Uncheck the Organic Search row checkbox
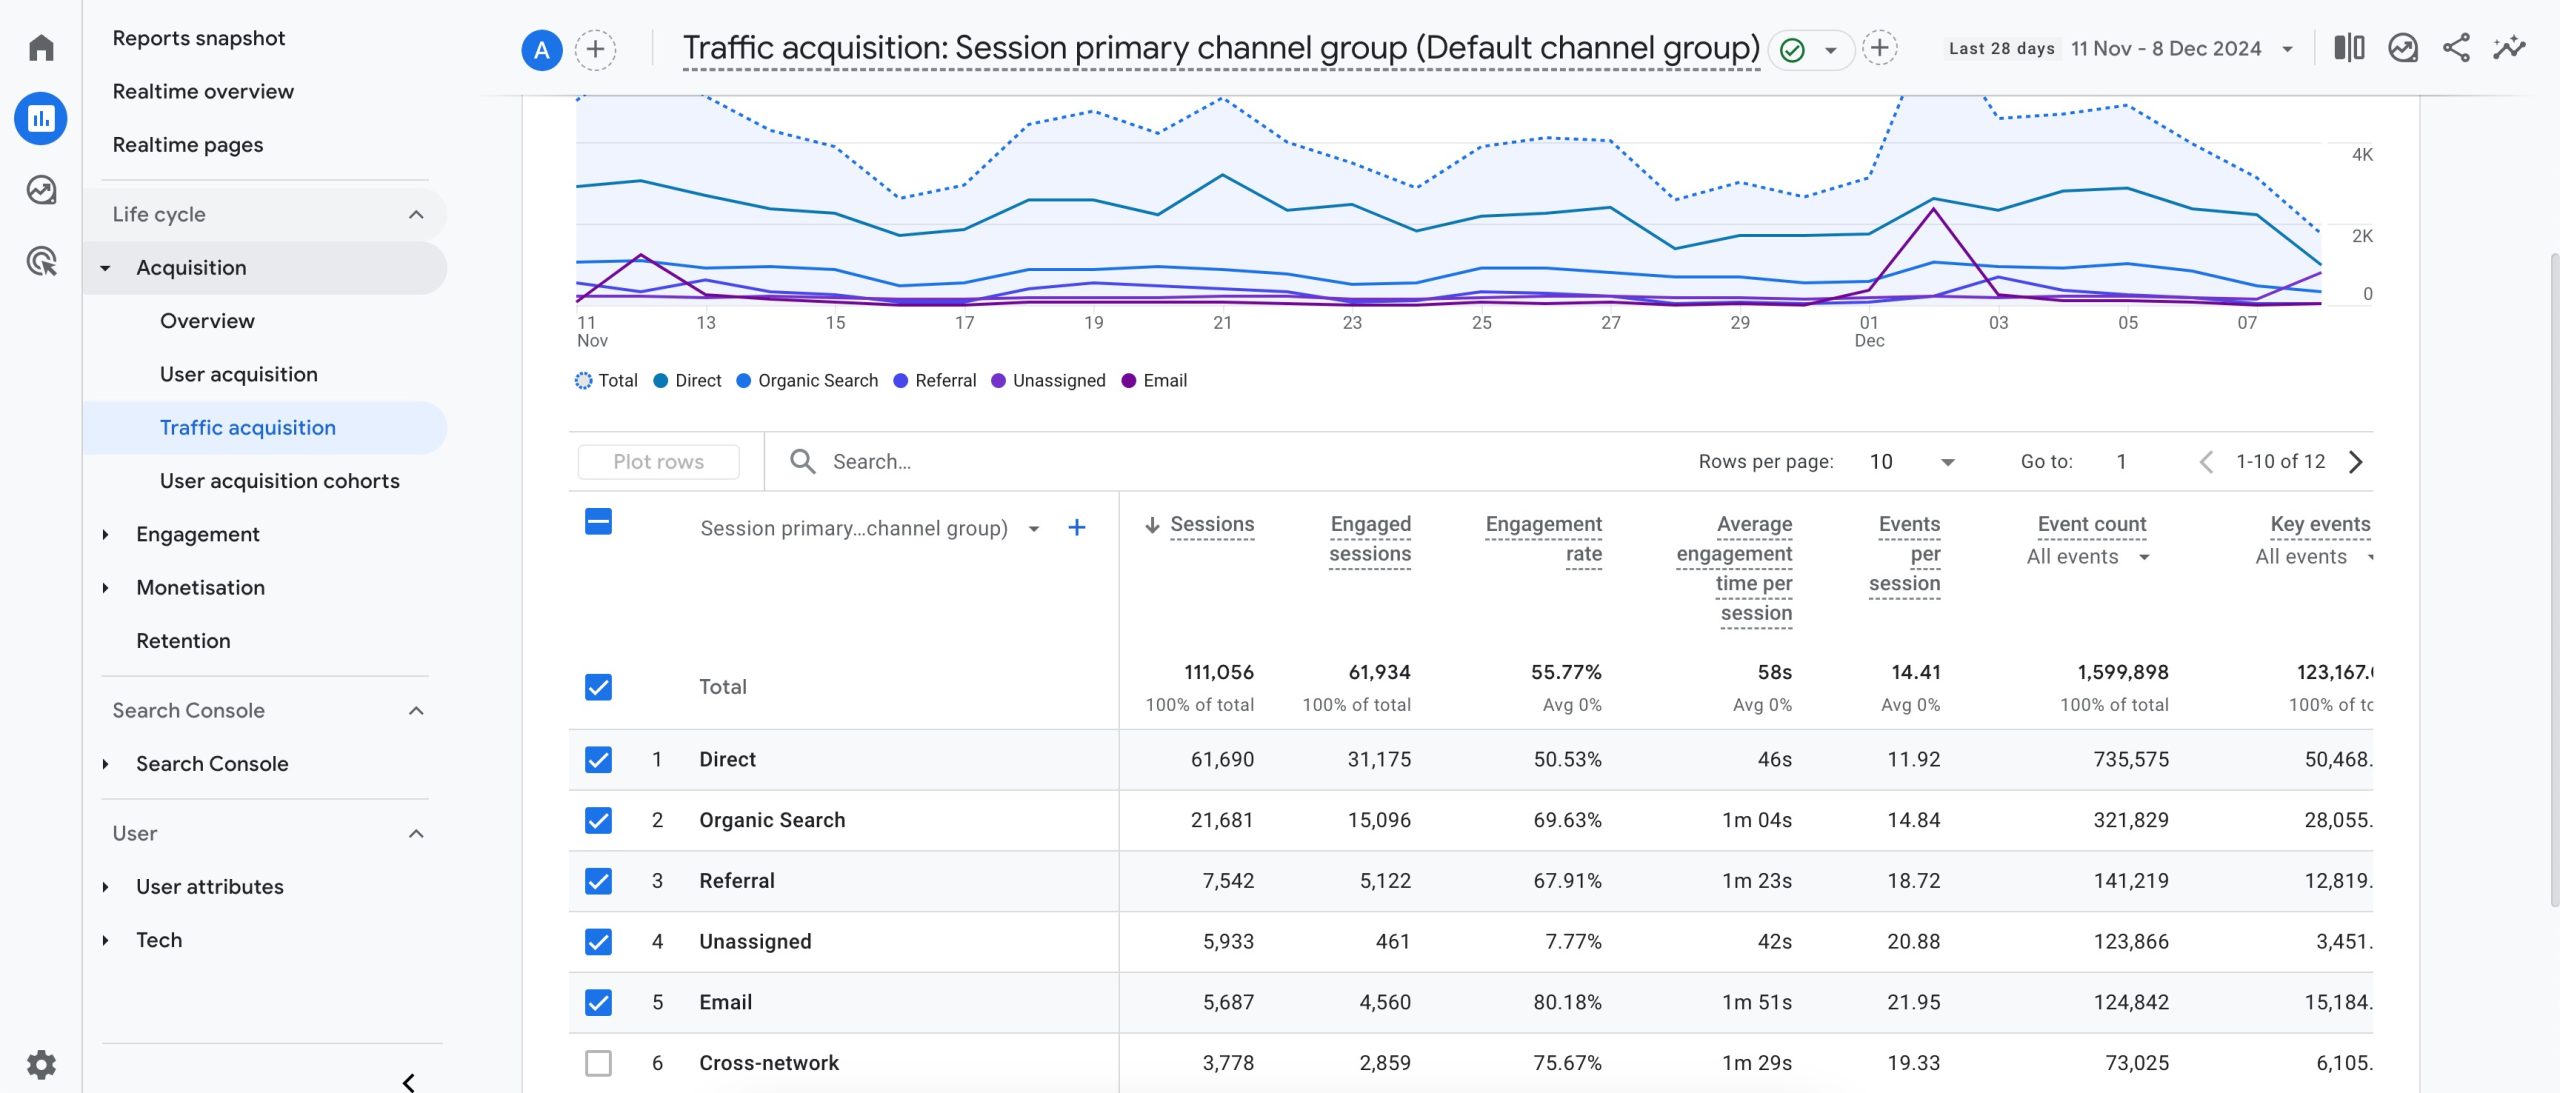This screenshot has height=1093, width=2560. pyautogui.click(x=598, y=821)
